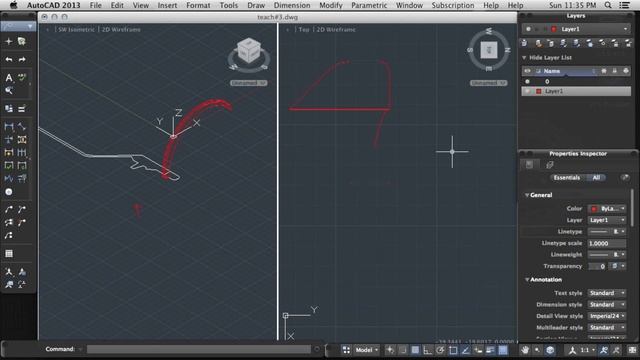The height and width of the screenshot is (360, 640).
Task: Open macOS Spotlight search icon
Action: coord(608,5)
